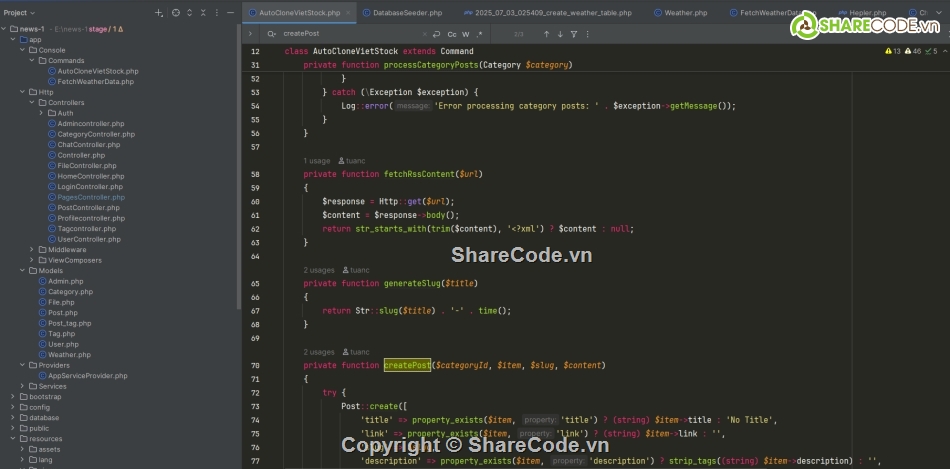Open UserController.php in project tree

(x=89, y=239)
